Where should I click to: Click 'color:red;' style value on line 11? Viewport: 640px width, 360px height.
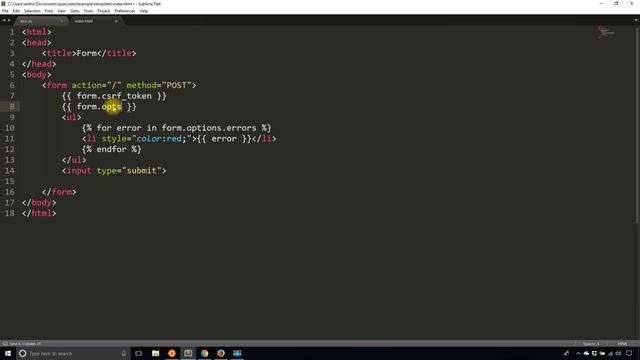coord(161,139)
